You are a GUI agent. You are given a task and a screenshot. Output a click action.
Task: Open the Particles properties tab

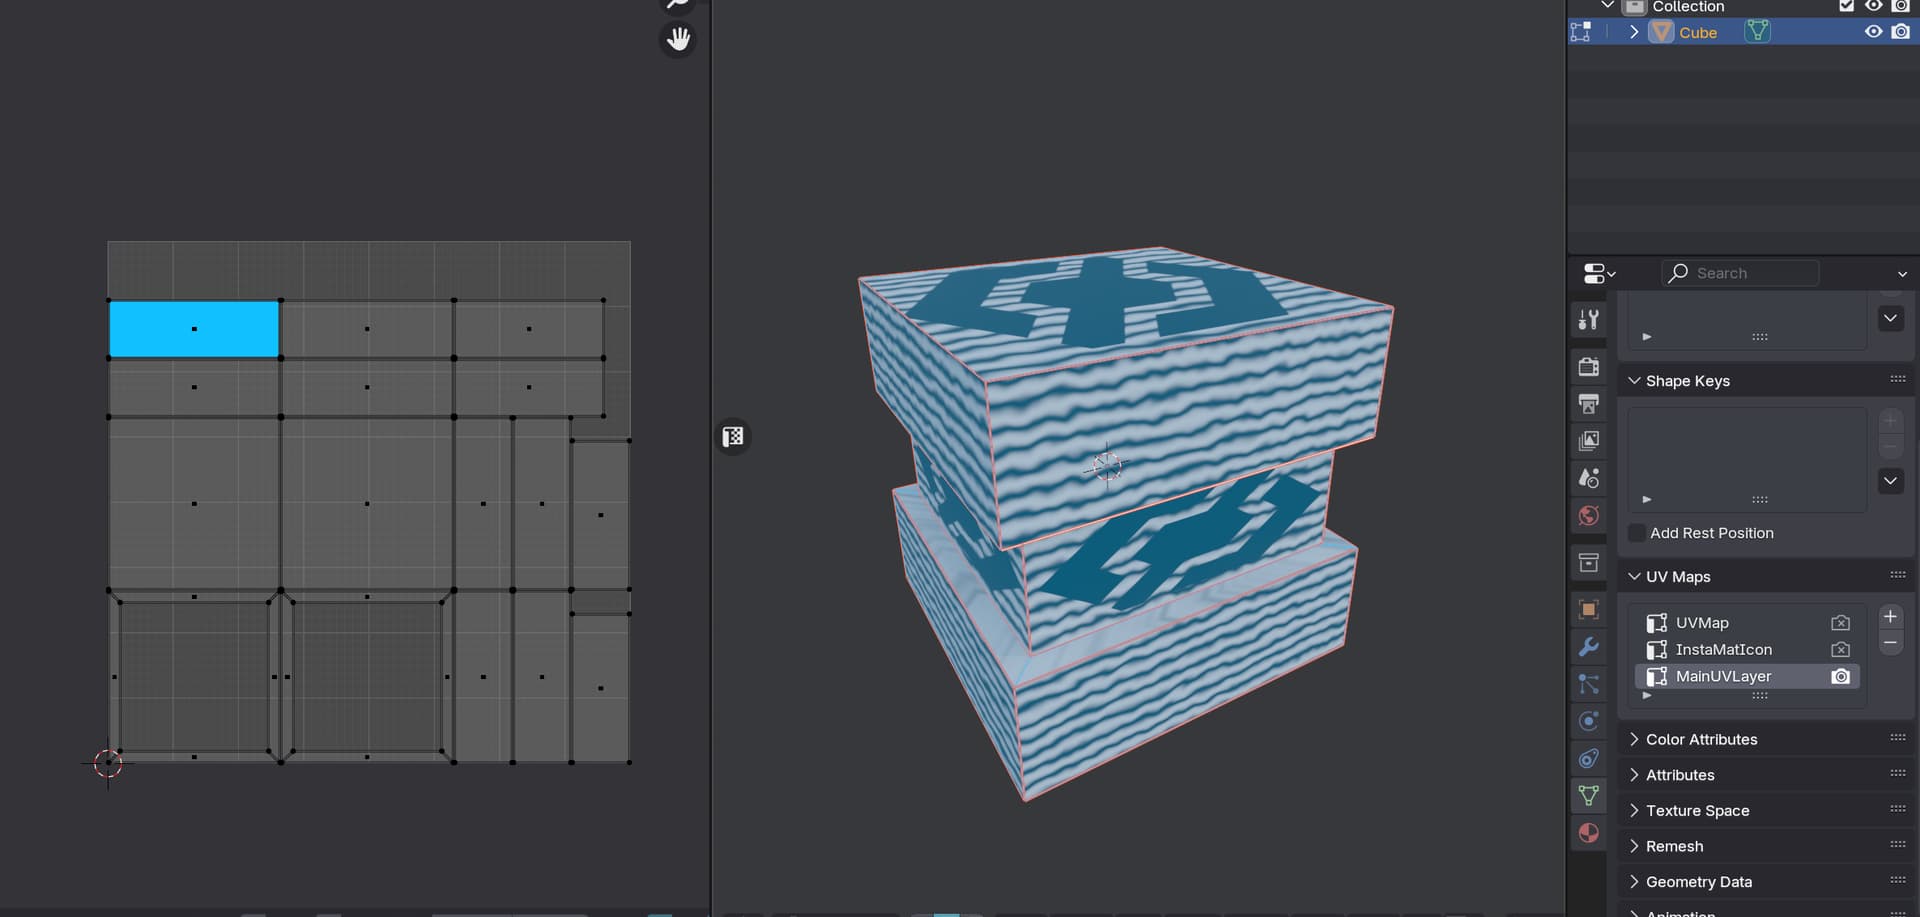1588,684
